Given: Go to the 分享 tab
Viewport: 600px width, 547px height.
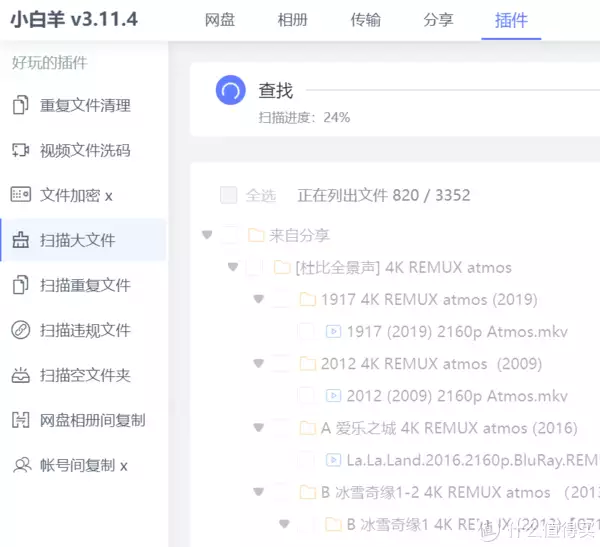Looking at the screenshot, I should coord(438,20).
